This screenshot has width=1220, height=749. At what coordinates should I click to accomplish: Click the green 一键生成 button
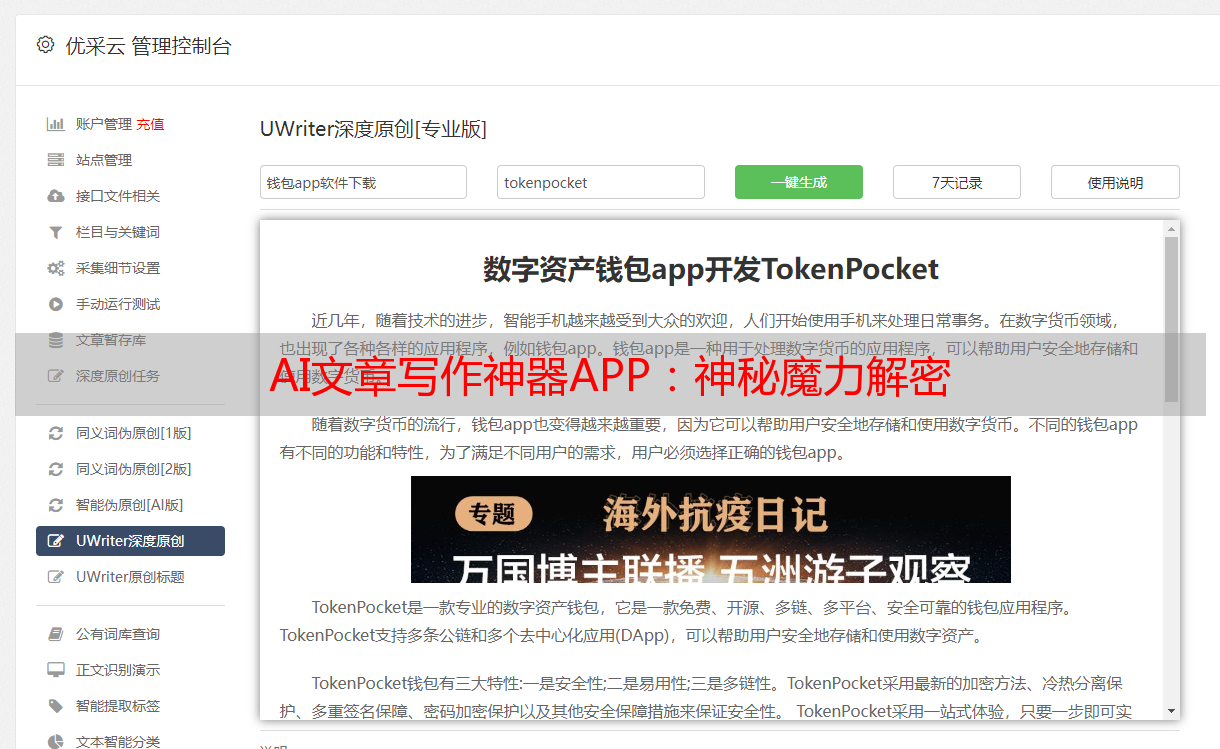799,182
